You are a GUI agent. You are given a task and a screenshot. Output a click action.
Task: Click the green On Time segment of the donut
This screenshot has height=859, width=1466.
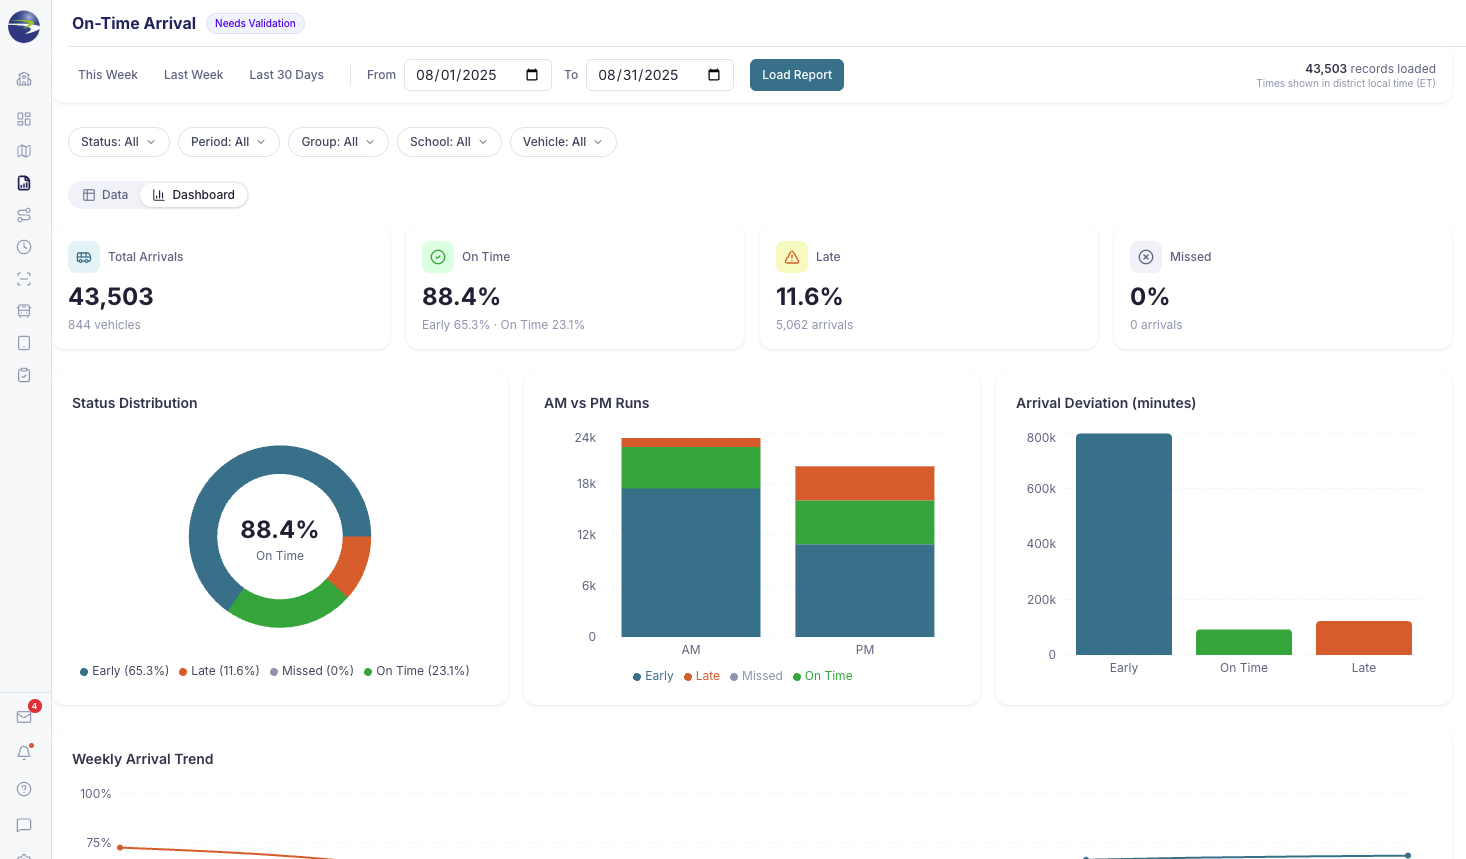coord(286,608)
